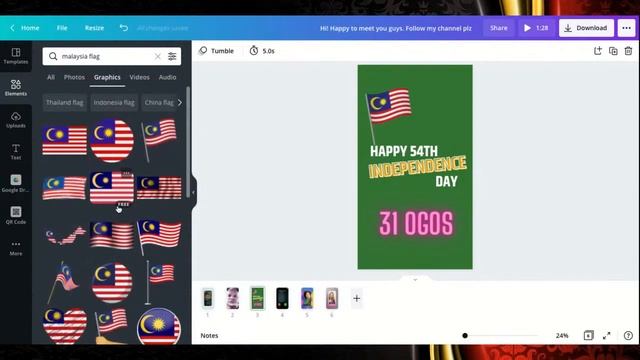Open the Google Drive sidebar panel
The height and width of the screenshot is (360, 640).
pos(16,184)
